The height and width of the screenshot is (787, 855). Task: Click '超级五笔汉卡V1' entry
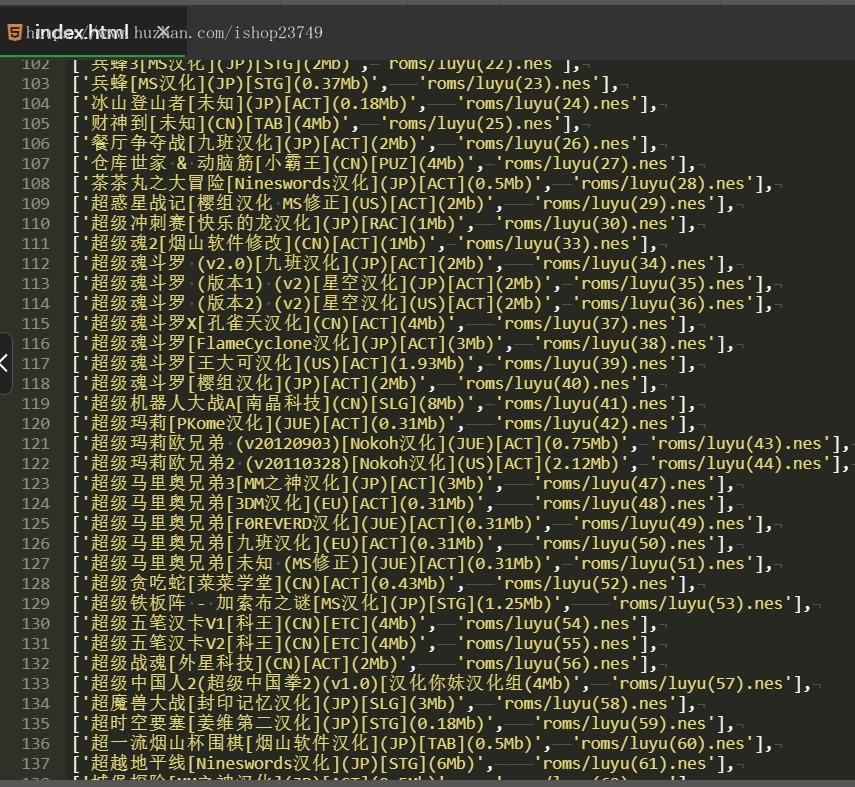(158, 623)
